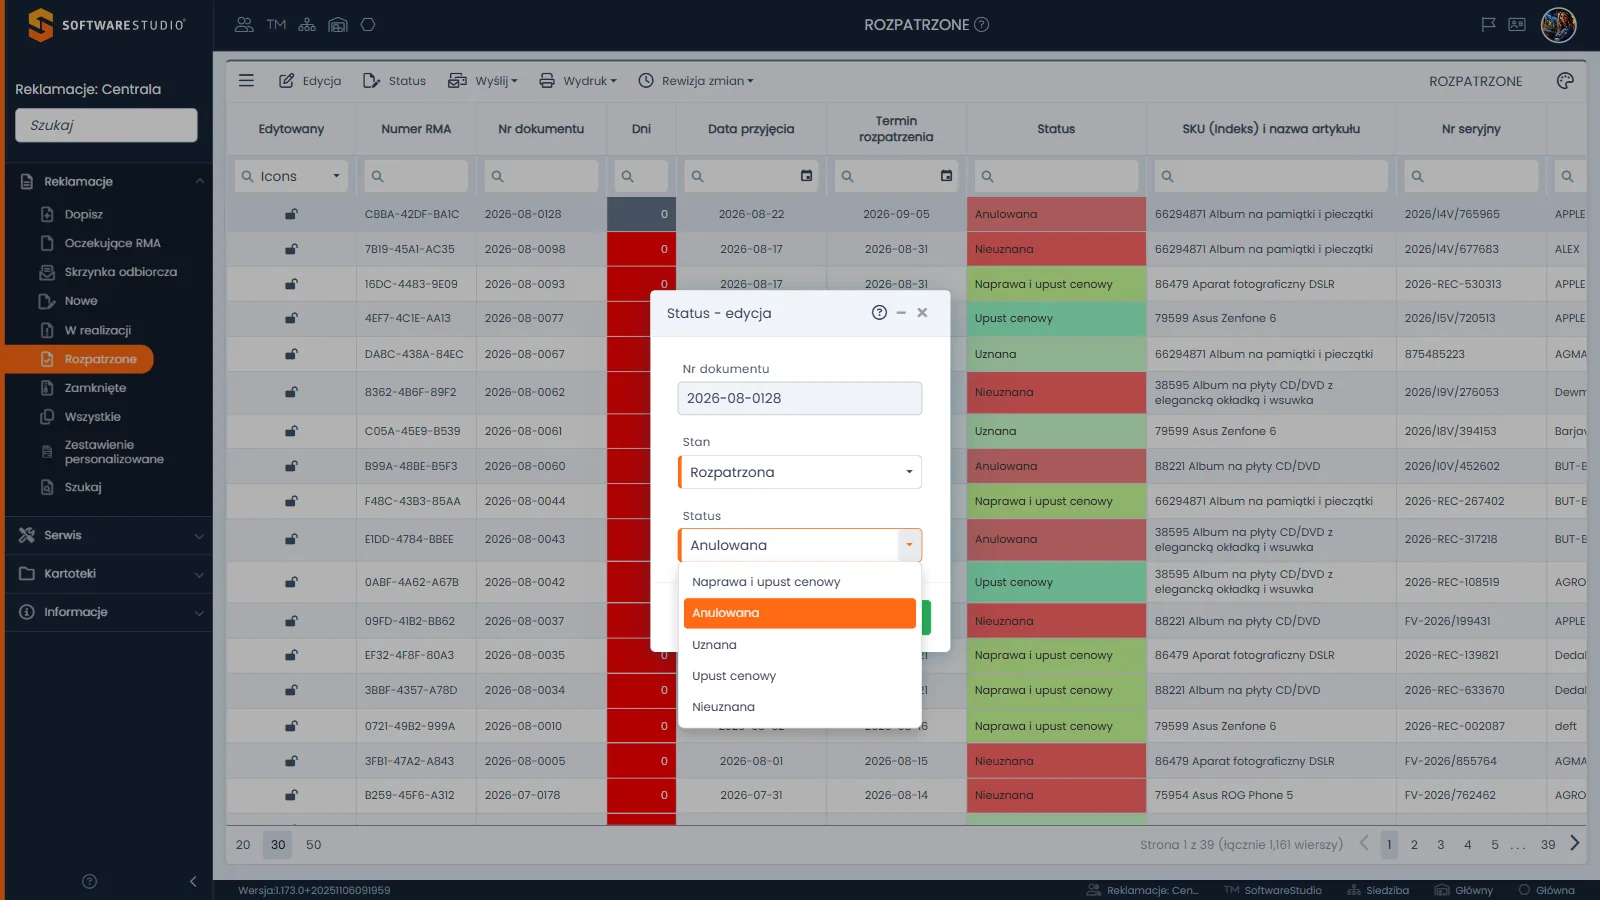Screen dimensions: 1600x900
Task: Go to page 39 in pagination
Action: point(1548,845)
